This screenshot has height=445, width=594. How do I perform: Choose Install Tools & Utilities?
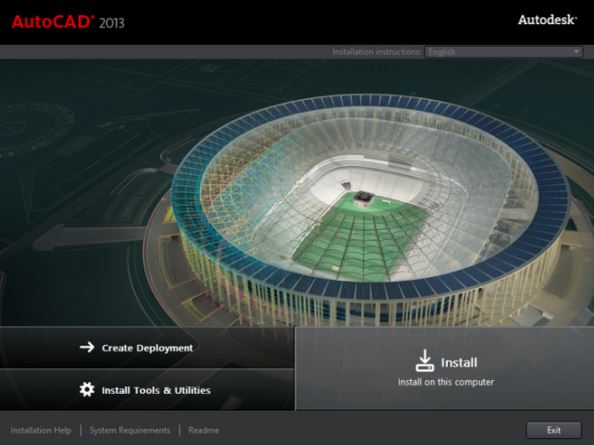147,390
